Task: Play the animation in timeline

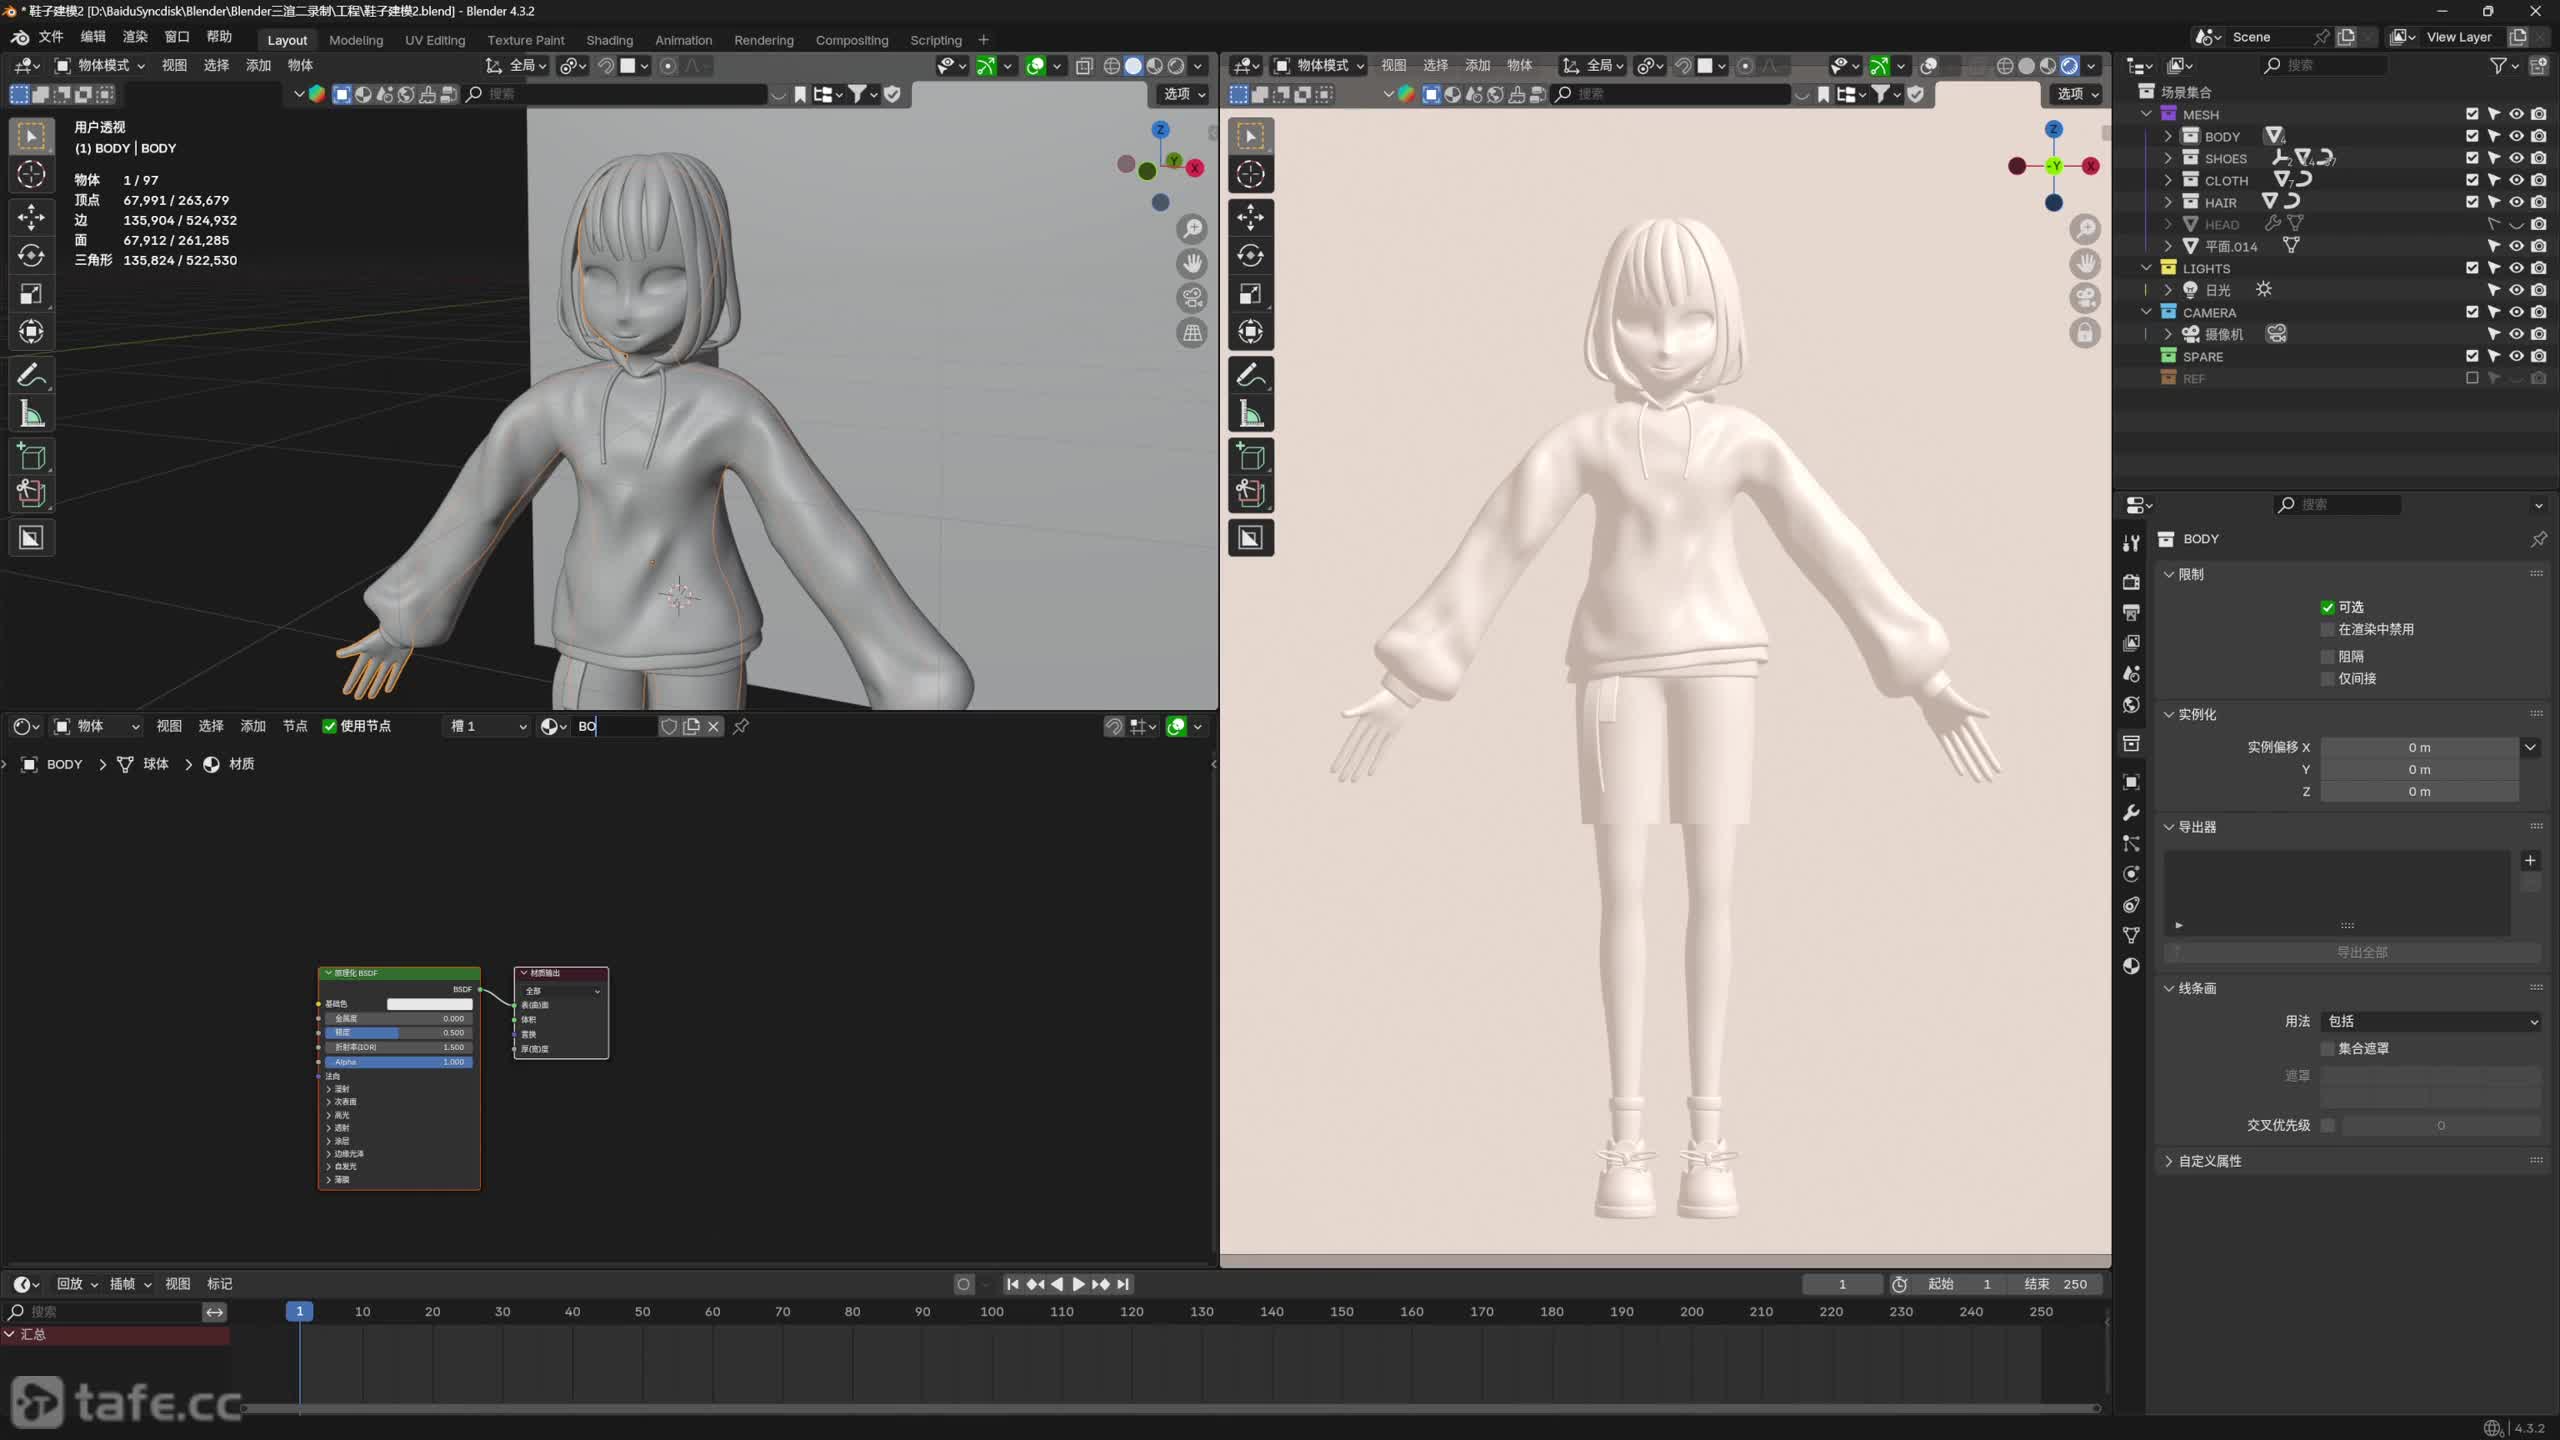Action: [x=1078, y=1285]
